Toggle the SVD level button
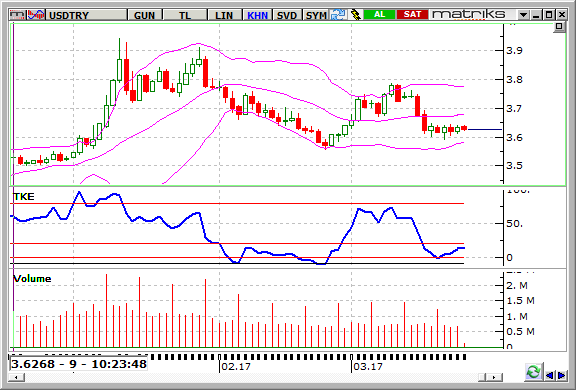The width and height of the screenshot is (576, 390). point(287,15)
